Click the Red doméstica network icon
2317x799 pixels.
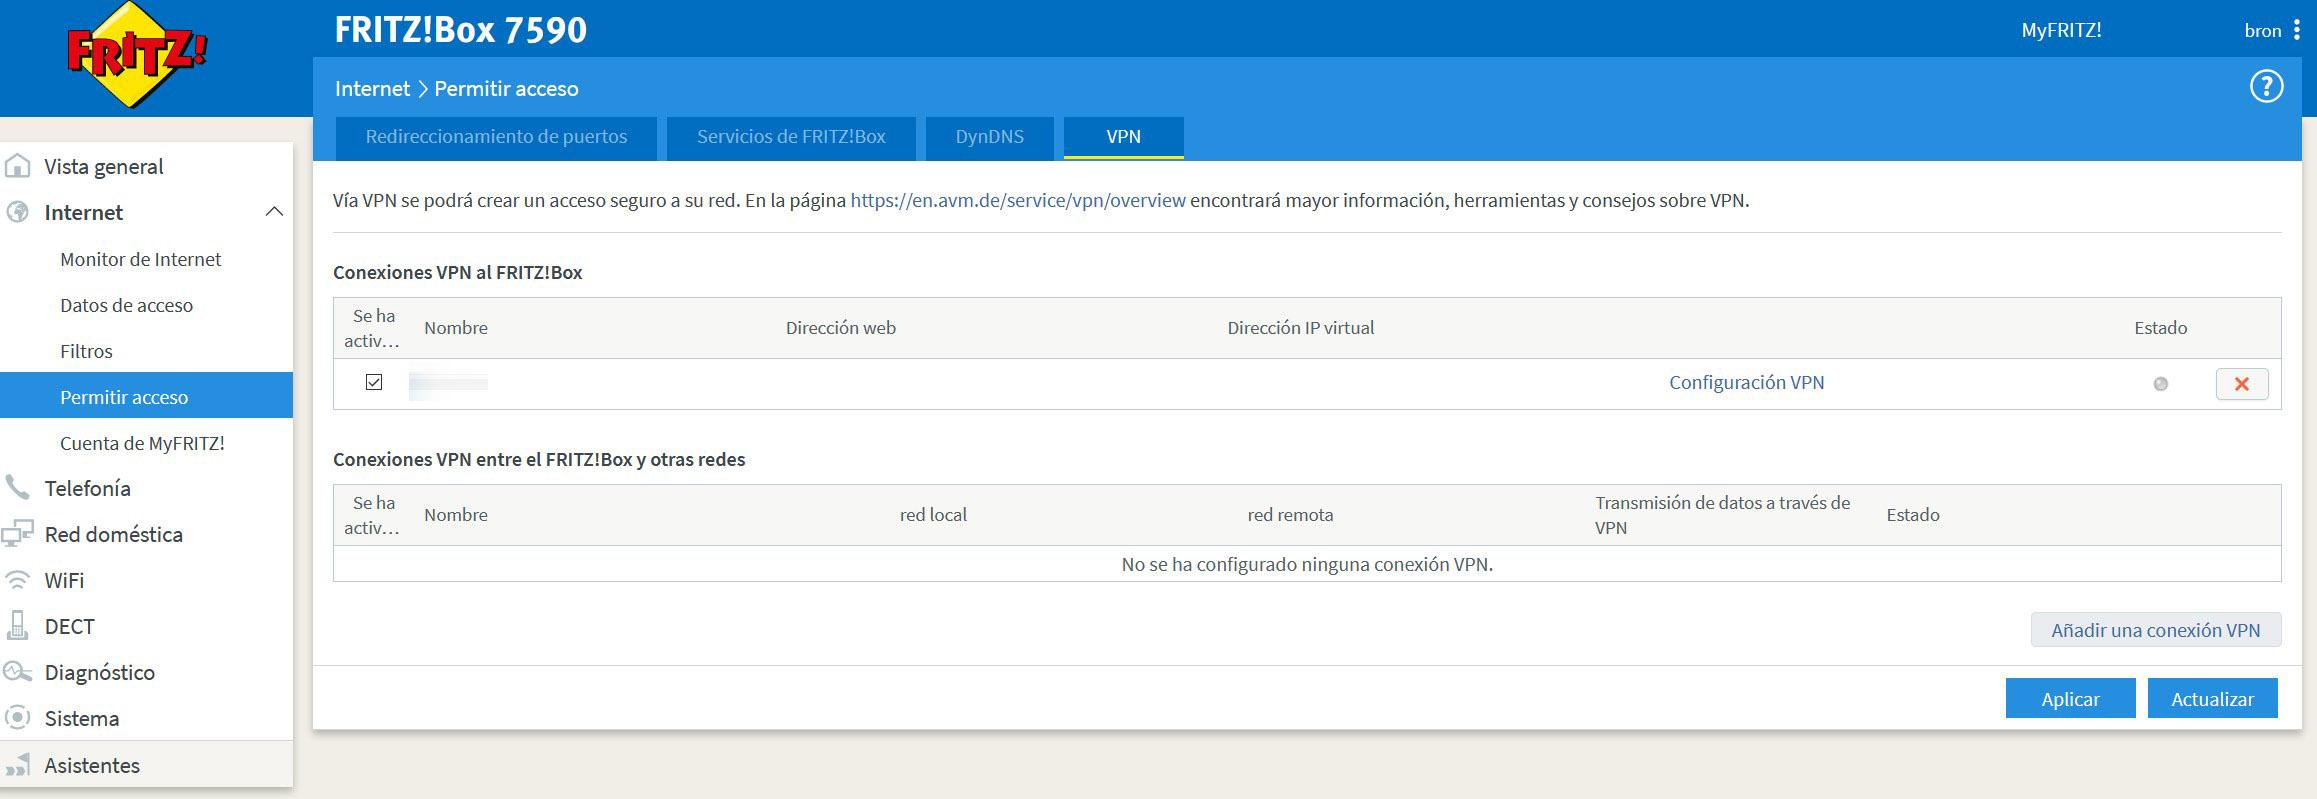coord(18,534)
